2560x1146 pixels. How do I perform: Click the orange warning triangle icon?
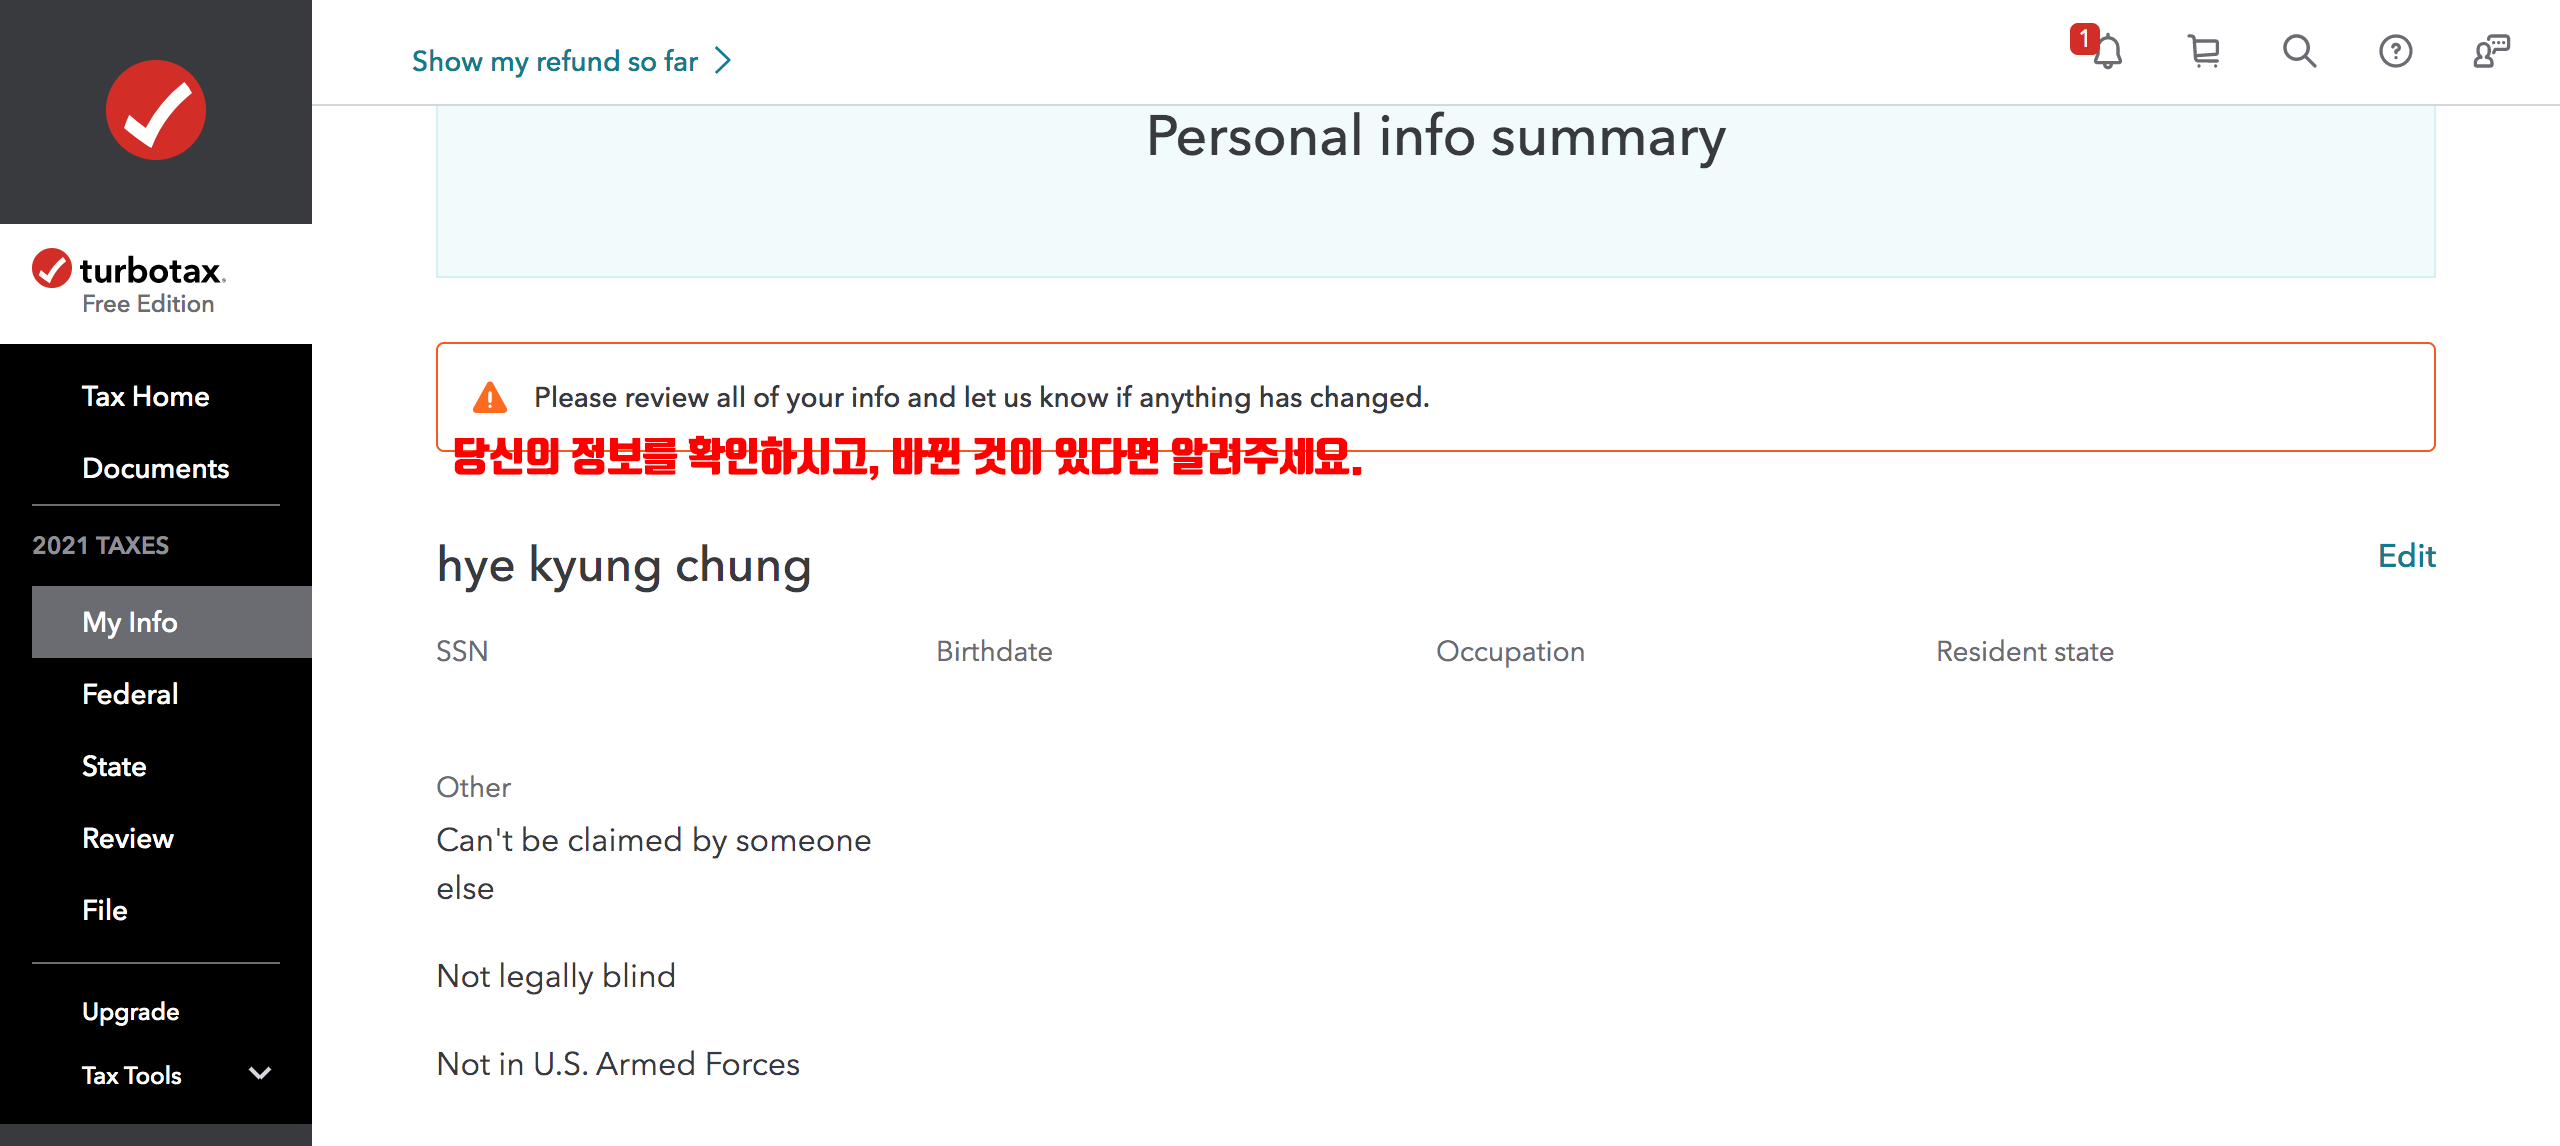pyautogui.click(x=490, y=398)
